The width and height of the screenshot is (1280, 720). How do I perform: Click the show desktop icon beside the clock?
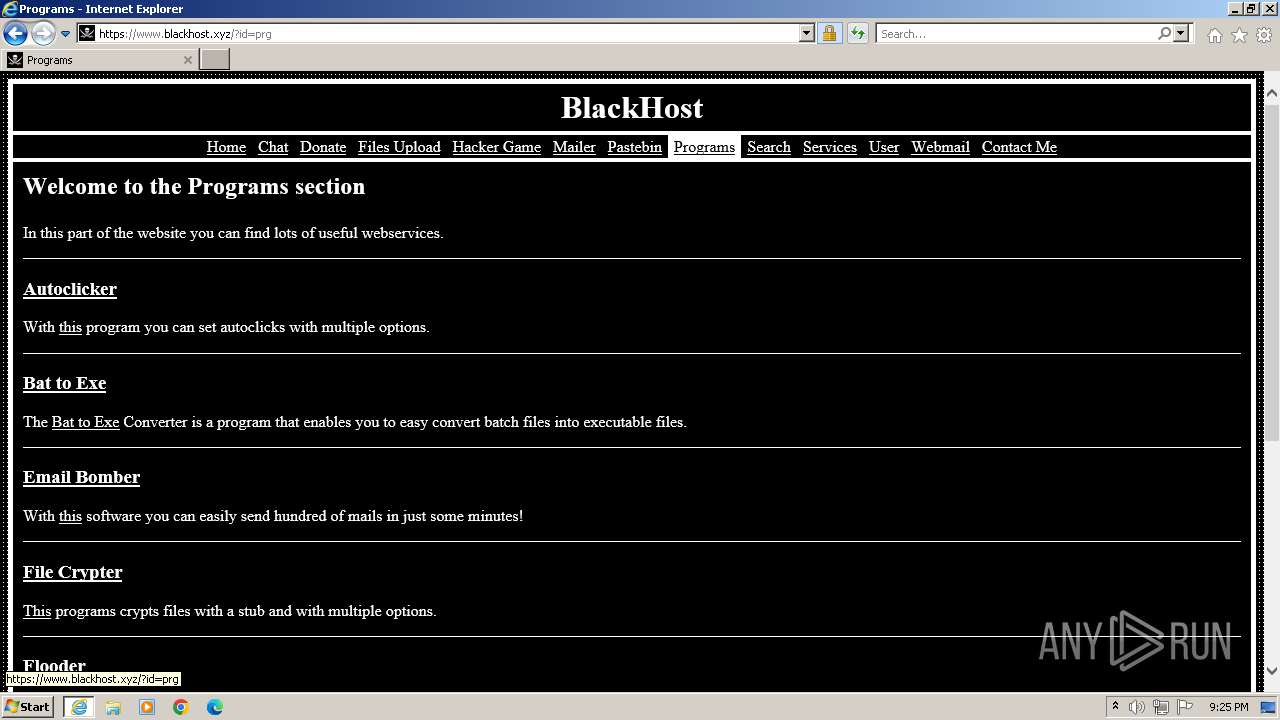(x=1268, y=707)
